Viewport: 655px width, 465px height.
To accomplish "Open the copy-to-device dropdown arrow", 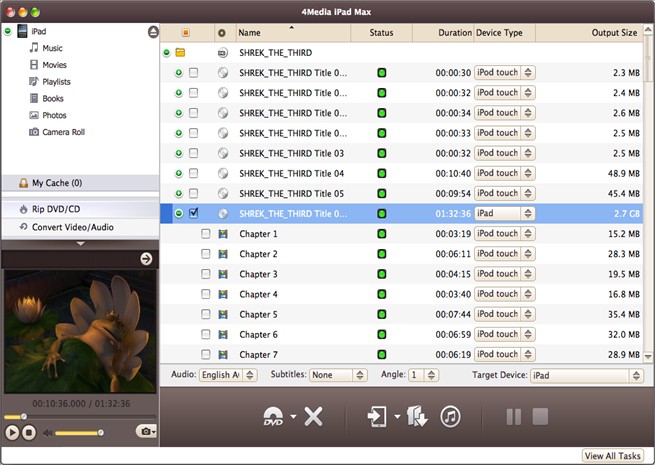I will [397, 417].
